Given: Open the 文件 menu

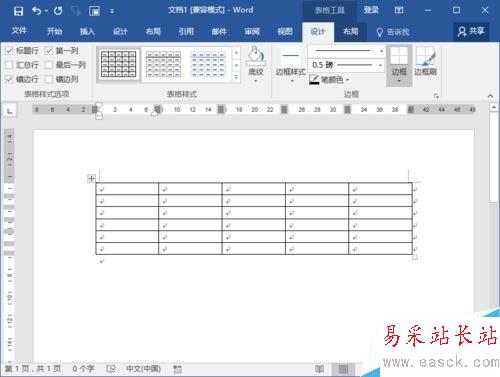Looking at the screenshot, I should pos(19,31).
